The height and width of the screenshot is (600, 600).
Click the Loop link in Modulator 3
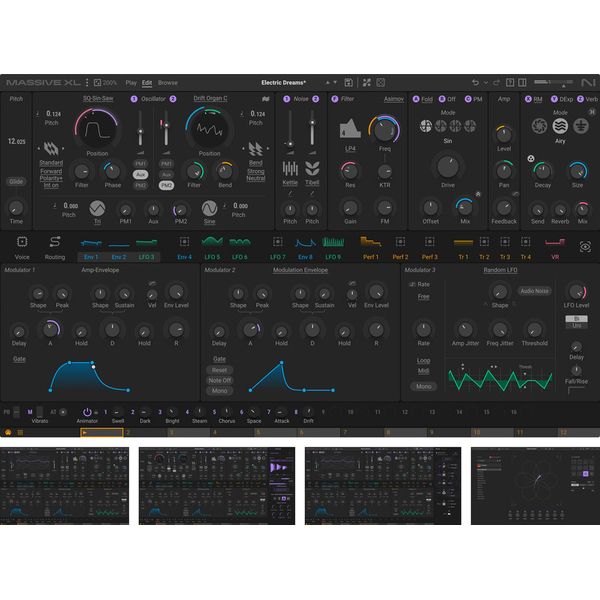424,360
